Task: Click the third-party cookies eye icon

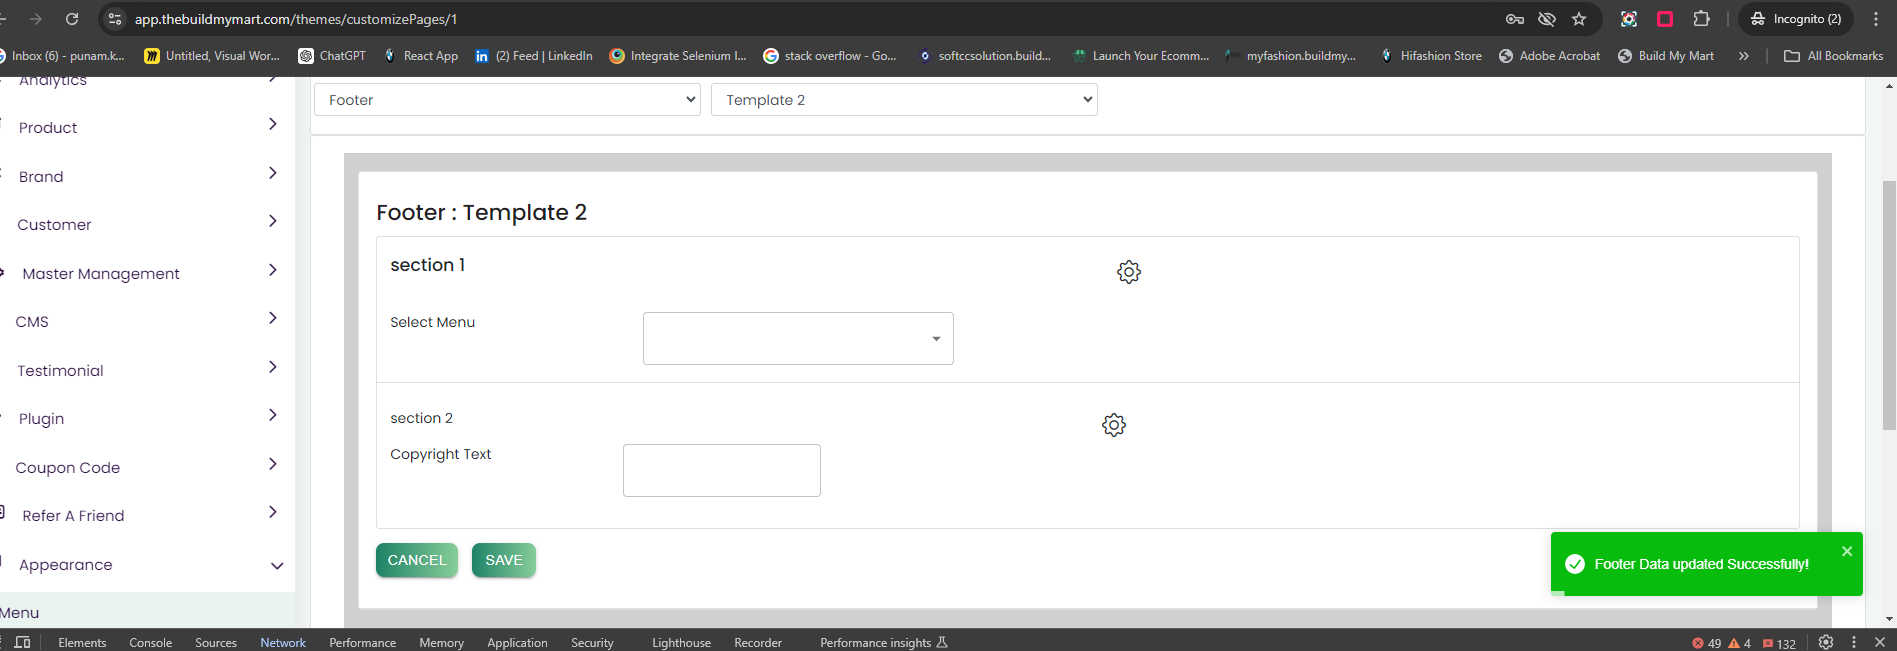Action: pyautogui.click(x=1547, y=19)
